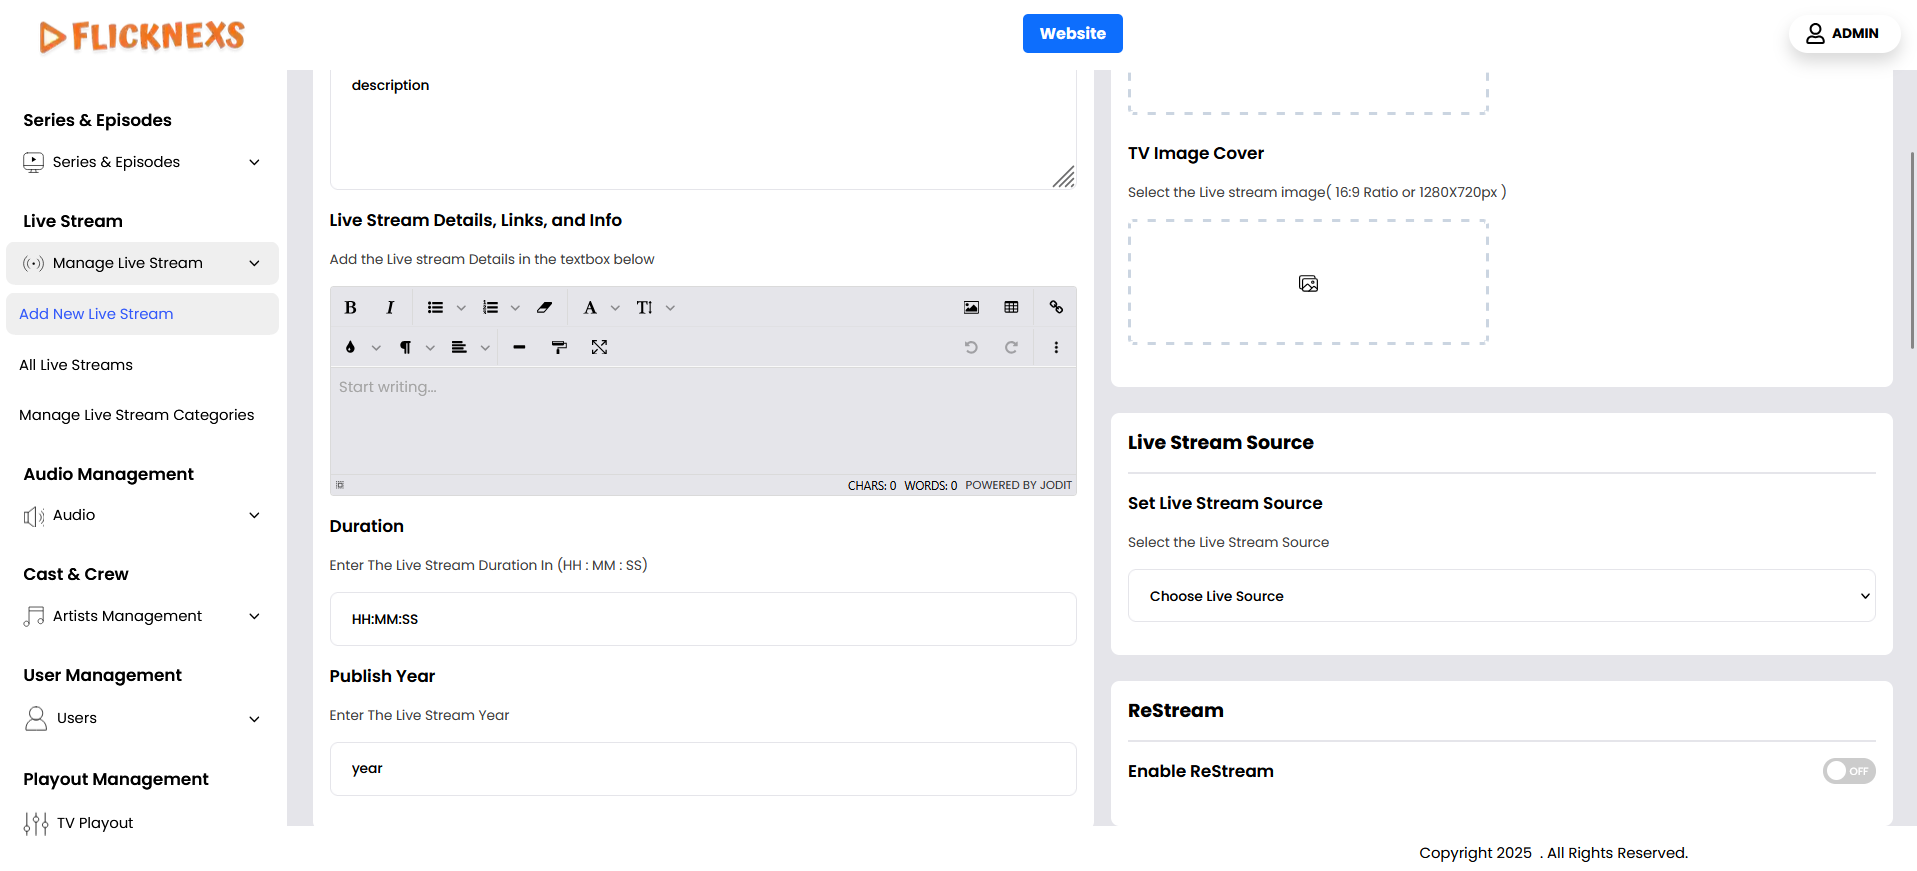
Task: Insert a horizontal line in the editor
Action: pos(519,347)
